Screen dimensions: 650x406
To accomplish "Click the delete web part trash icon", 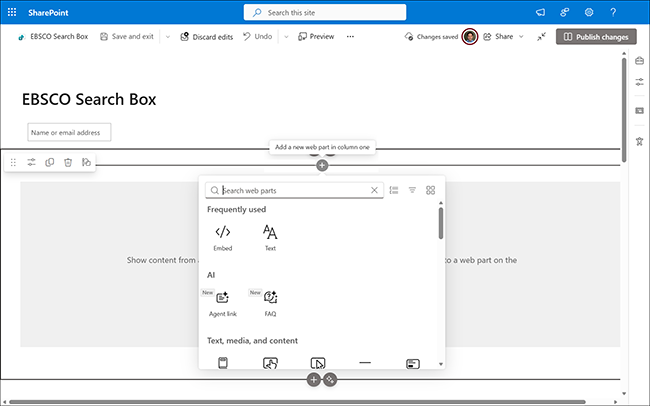I will pyautogui.click(x=68, y=162).
